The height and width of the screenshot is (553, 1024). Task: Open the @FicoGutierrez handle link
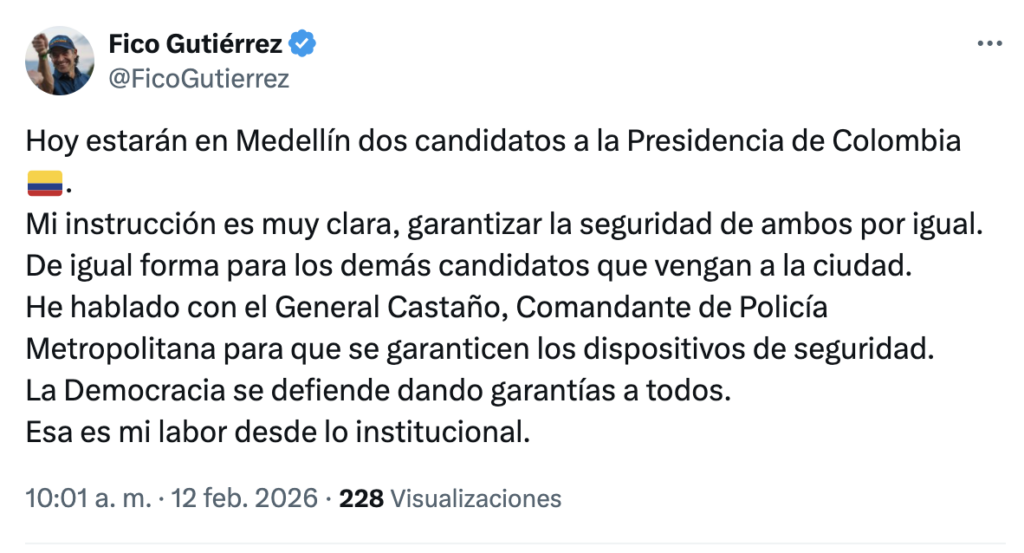197,79
